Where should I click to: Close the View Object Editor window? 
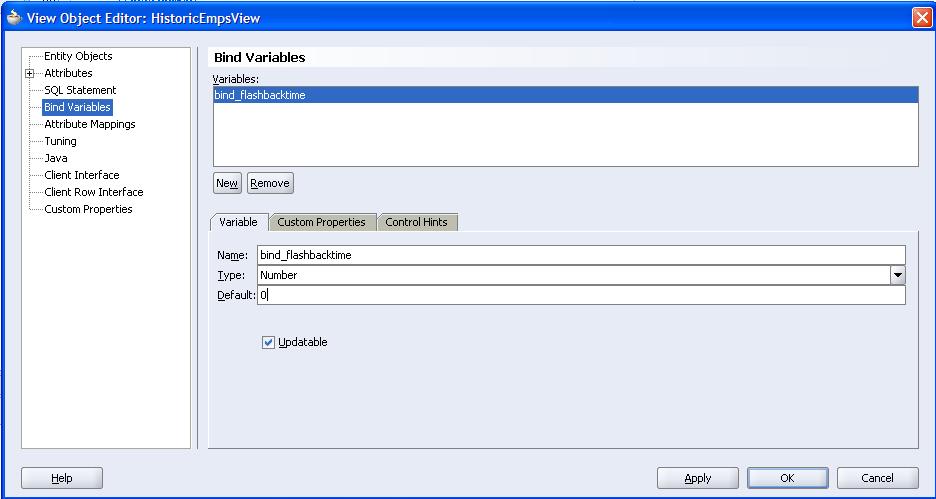(921, 17)
